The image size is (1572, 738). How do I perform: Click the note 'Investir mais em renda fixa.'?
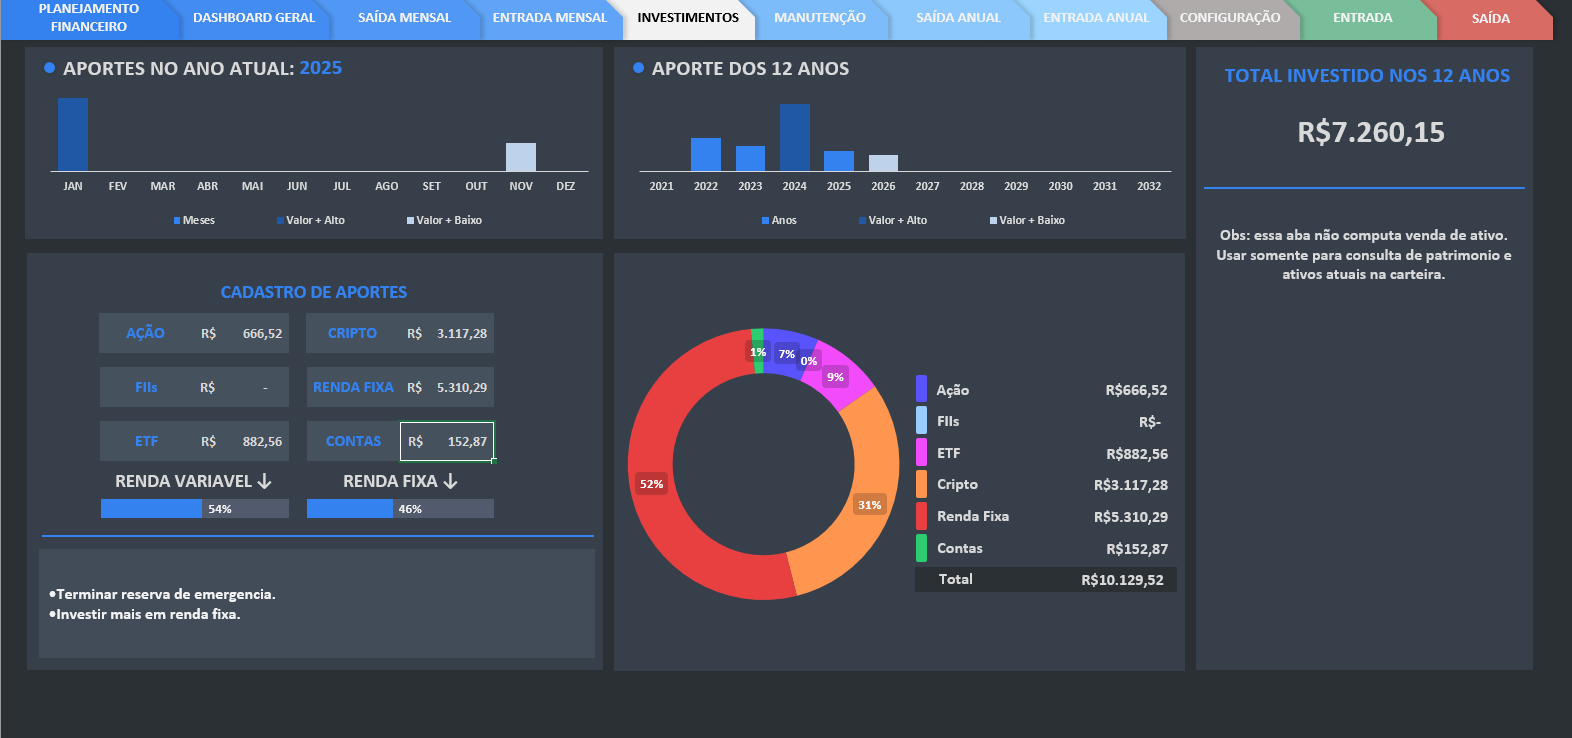(145, 614)
